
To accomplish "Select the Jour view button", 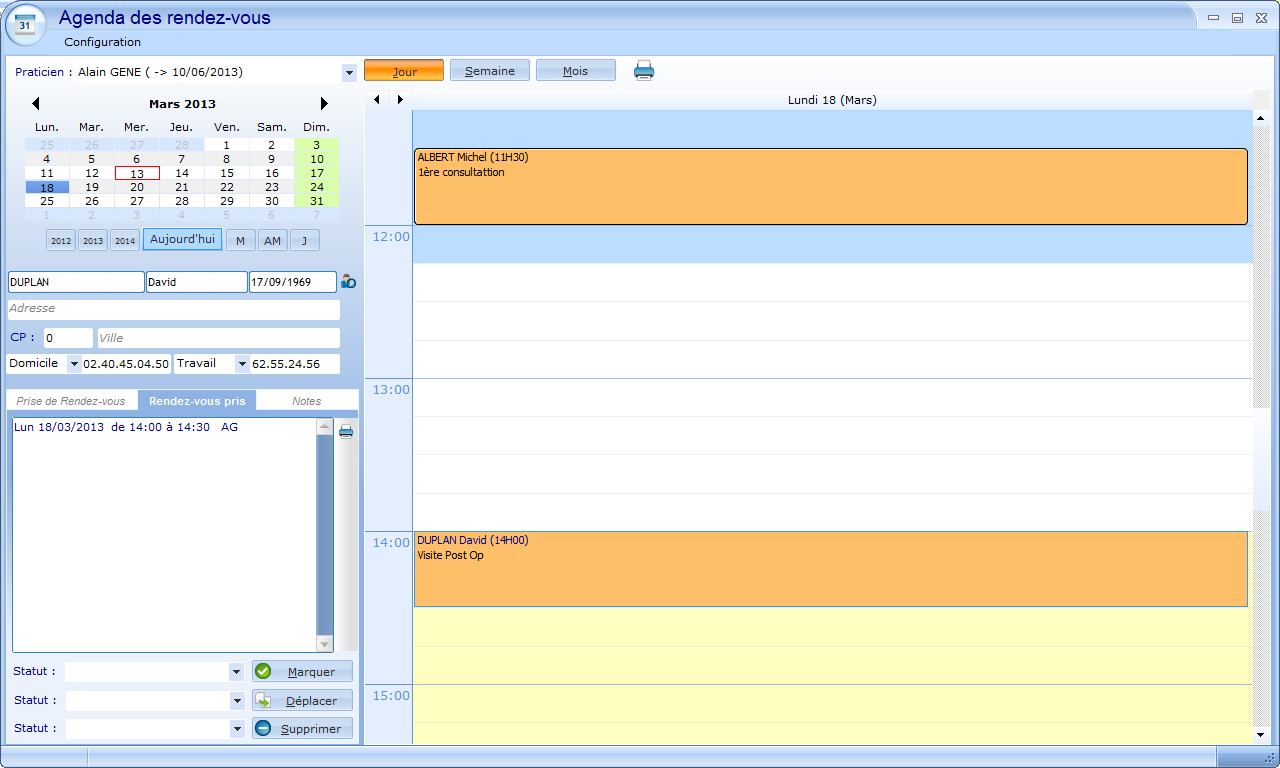I will [x=404, y=71].
